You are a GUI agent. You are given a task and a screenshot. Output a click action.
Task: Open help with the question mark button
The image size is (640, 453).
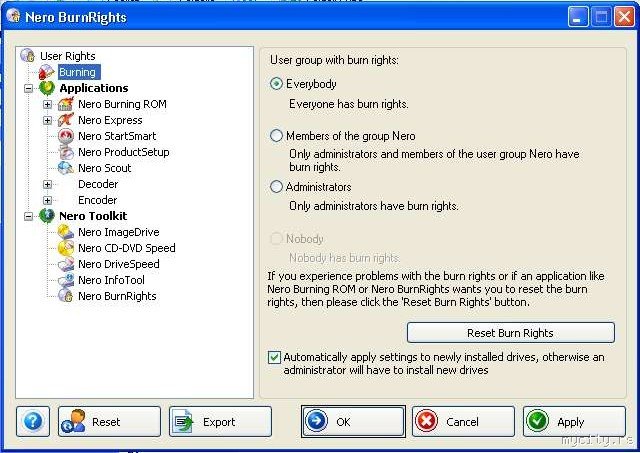(33, 422)
